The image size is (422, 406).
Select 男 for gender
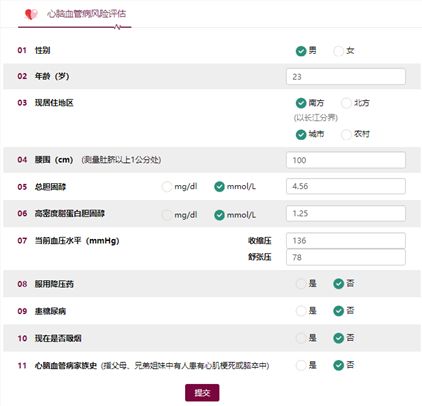click(301, 51)
